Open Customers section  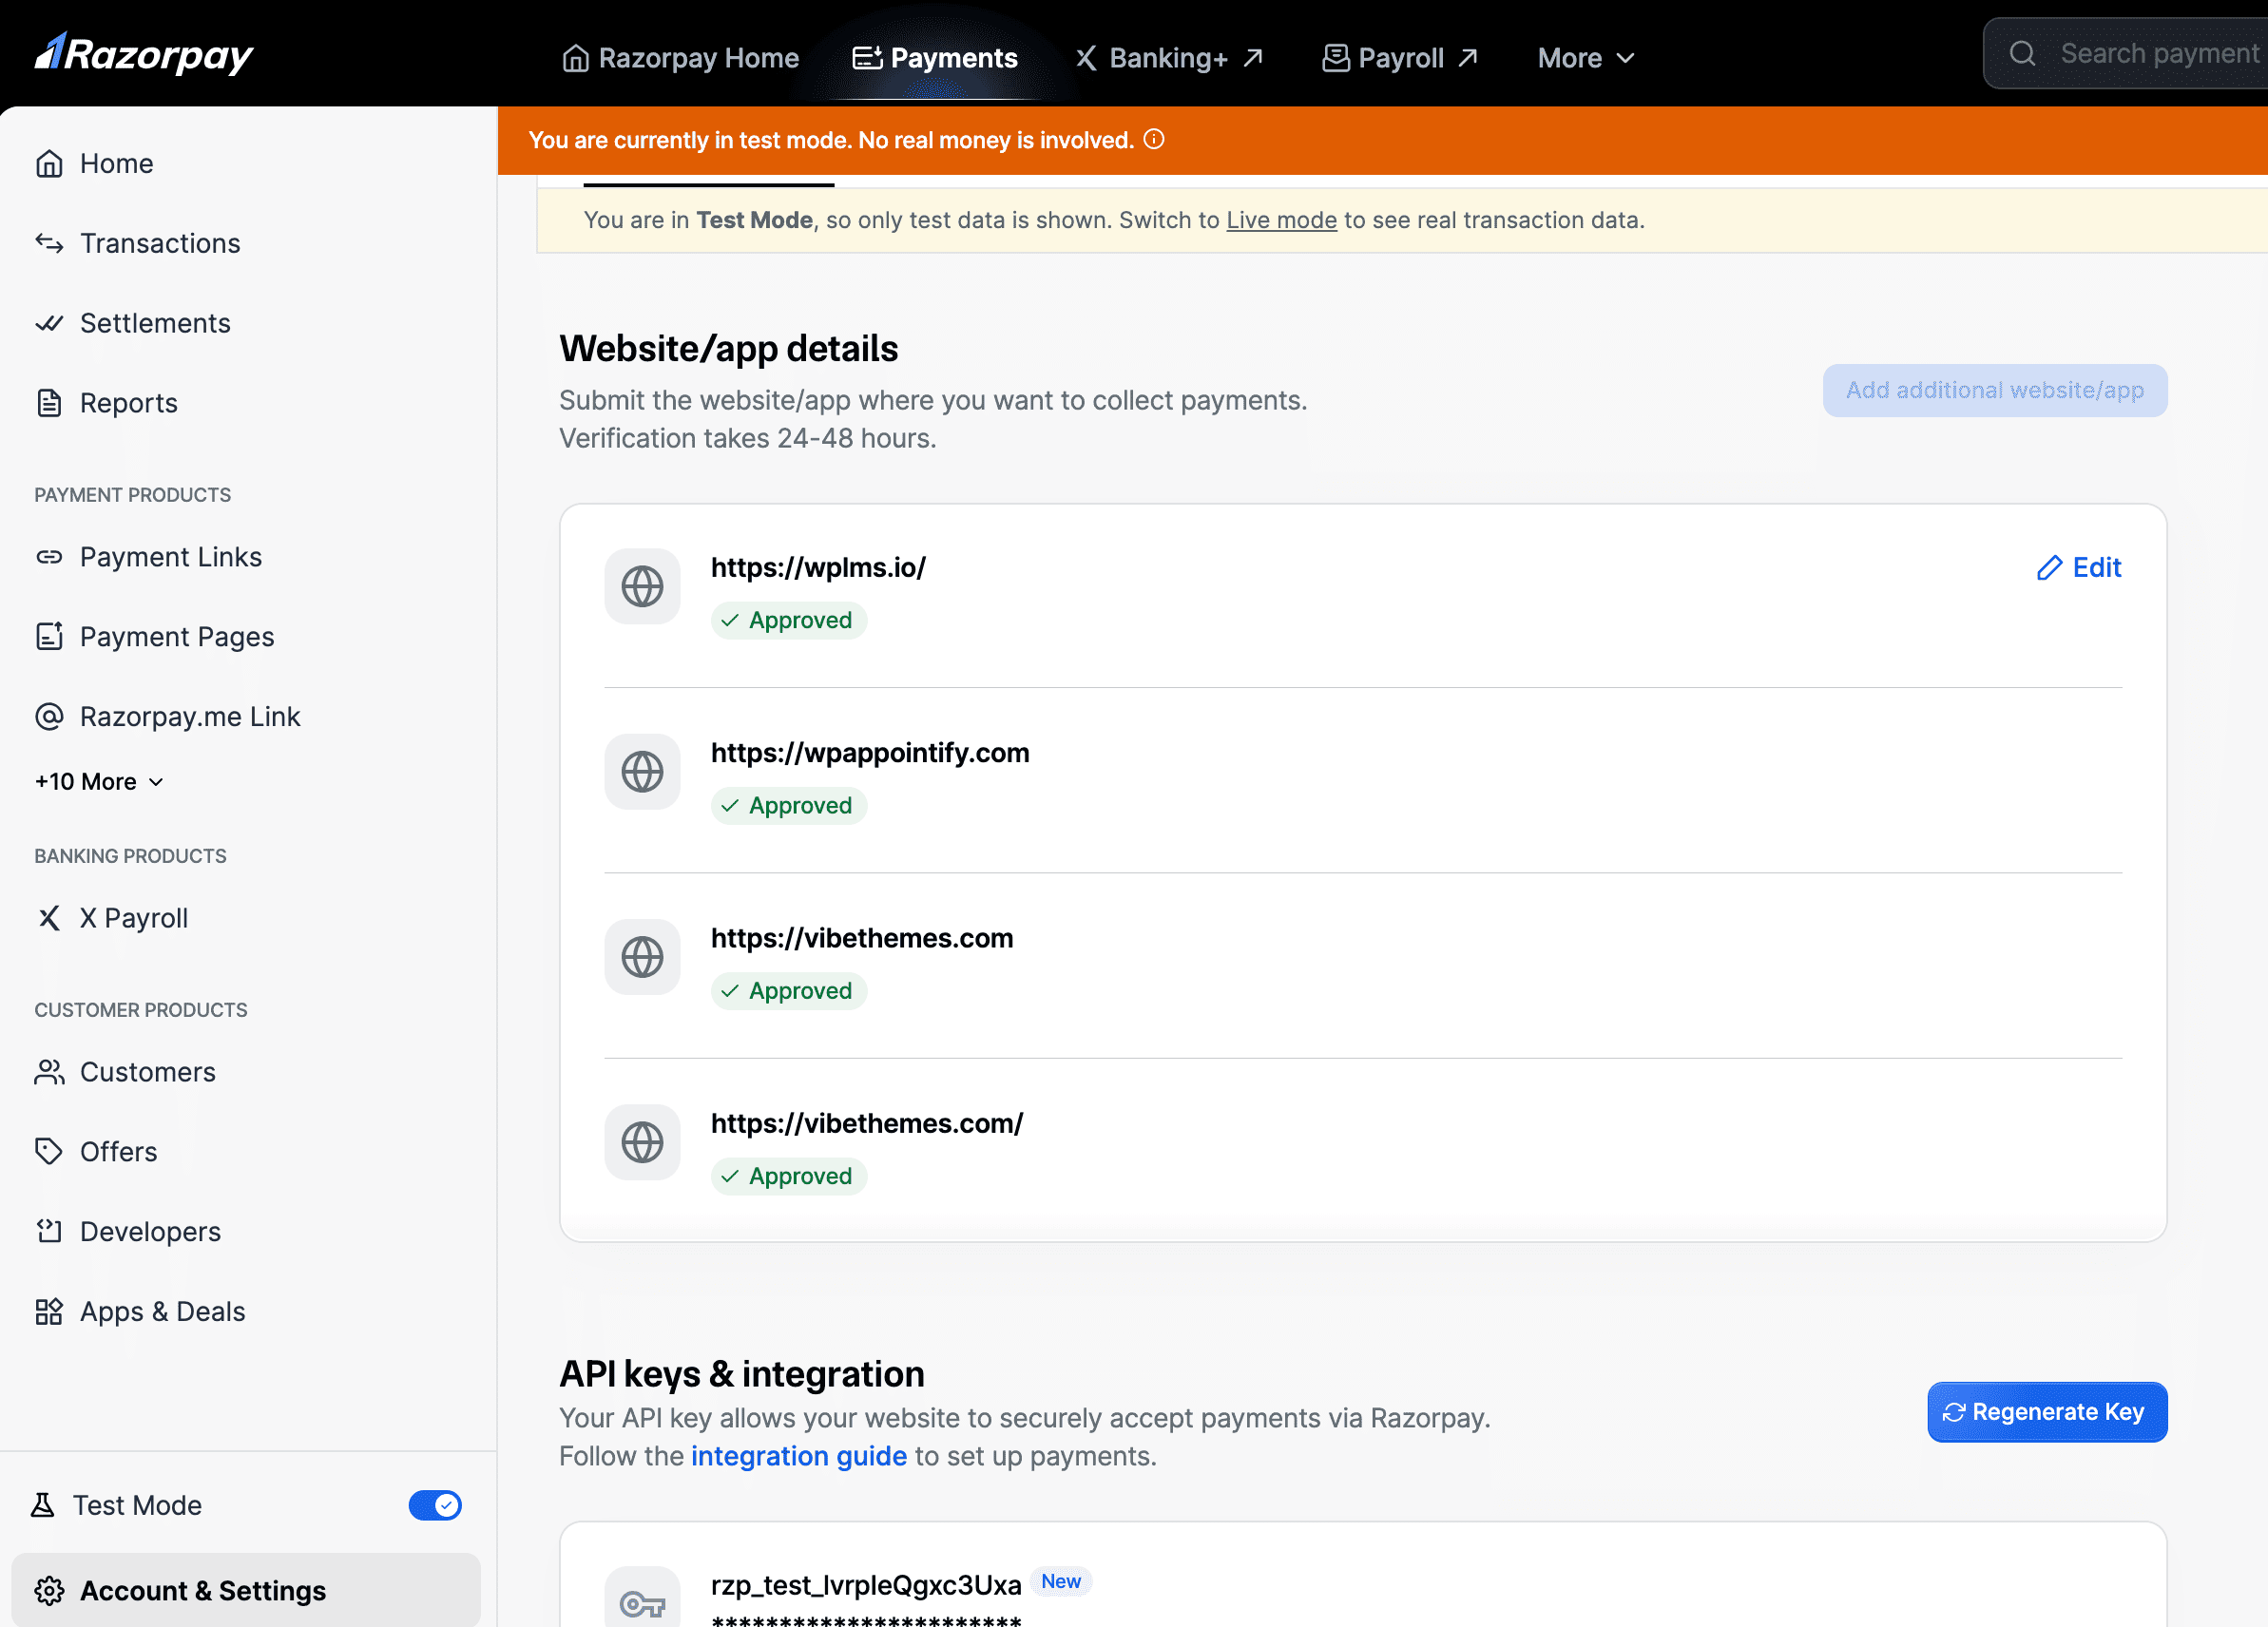[248, 1072]
